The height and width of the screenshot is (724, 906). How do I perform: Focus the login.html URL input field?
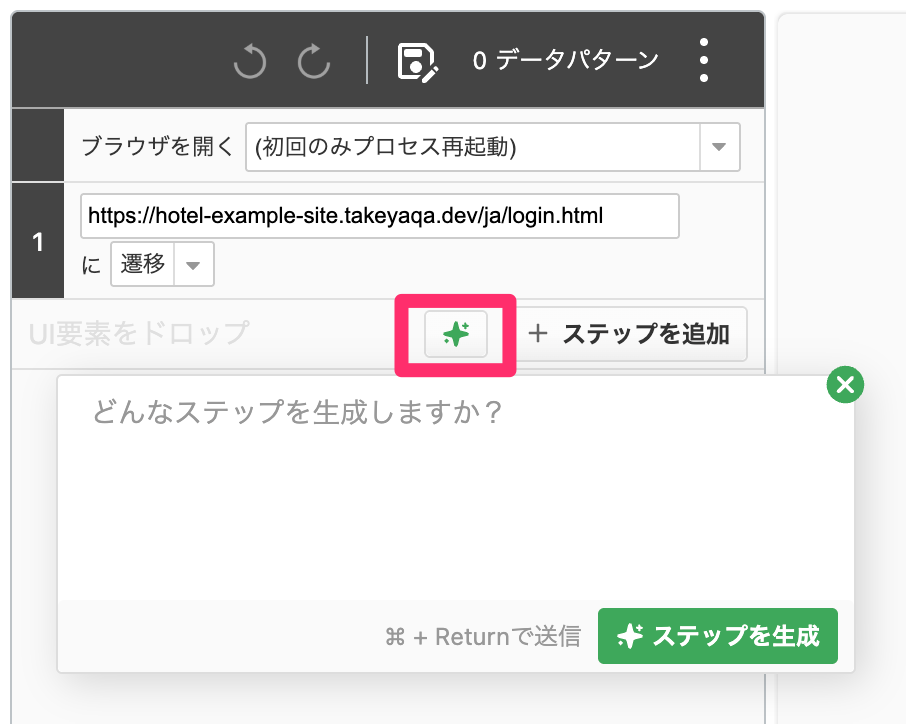380,216
